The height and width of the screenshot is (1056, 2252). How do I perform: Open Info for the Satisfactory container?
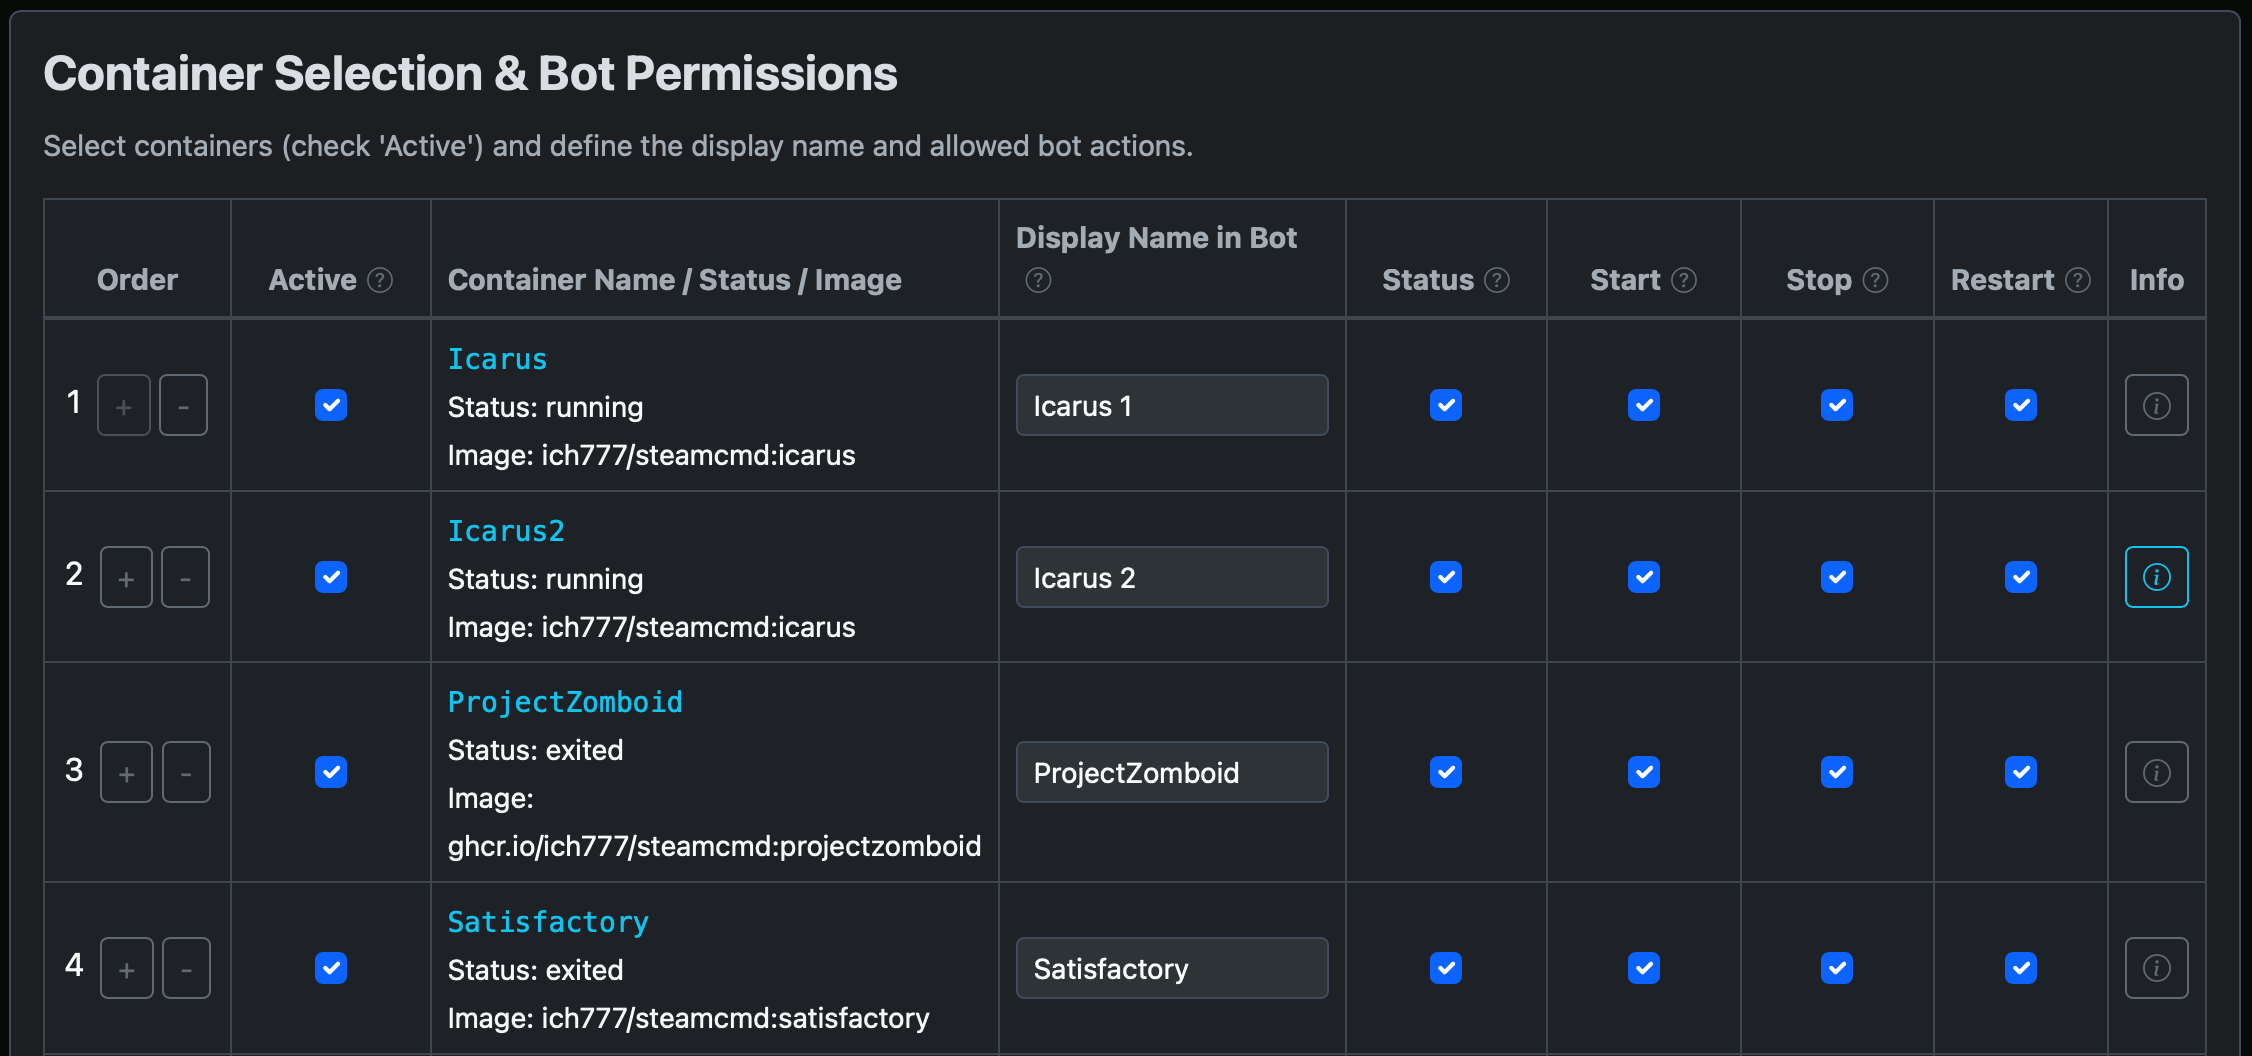[x=2156, y=967]
